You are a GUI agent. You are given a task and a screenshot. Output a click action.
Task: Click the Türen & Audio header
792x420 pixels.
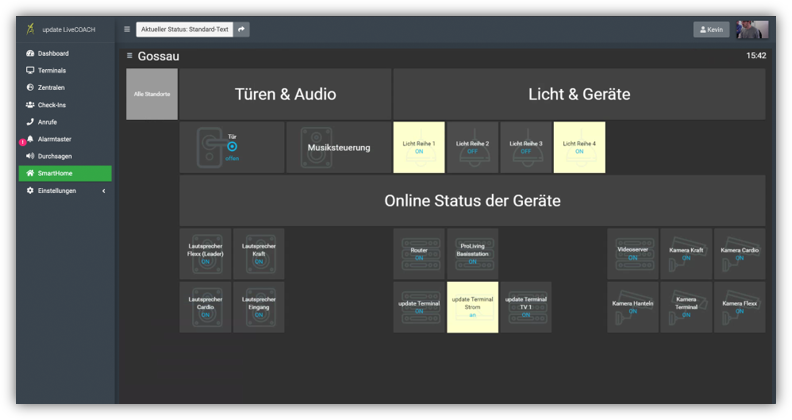coord(285,94)
